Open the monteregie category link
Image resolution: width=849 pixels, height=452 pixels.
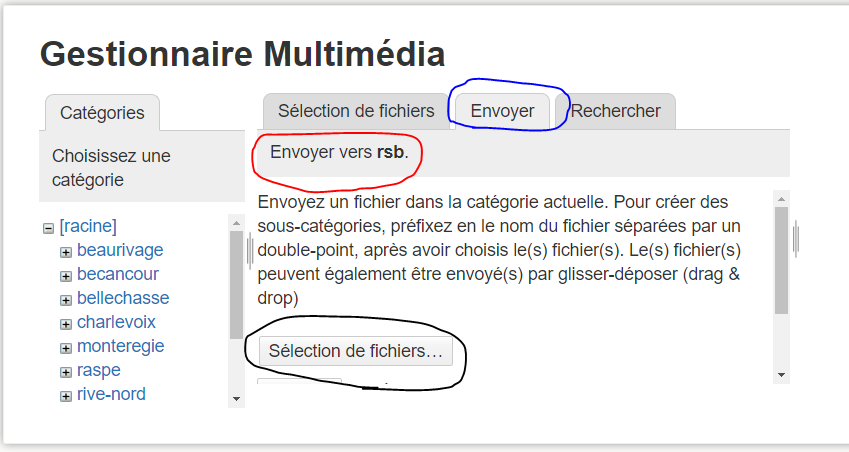click(x=120, y=346)
